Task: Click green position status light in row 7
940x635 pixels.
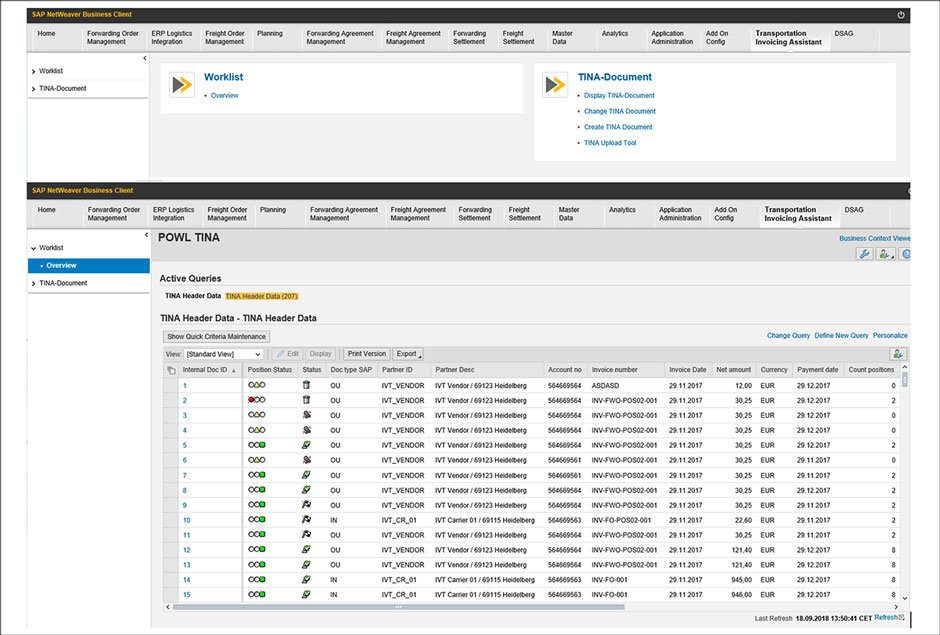Action: tap(262, 475)
